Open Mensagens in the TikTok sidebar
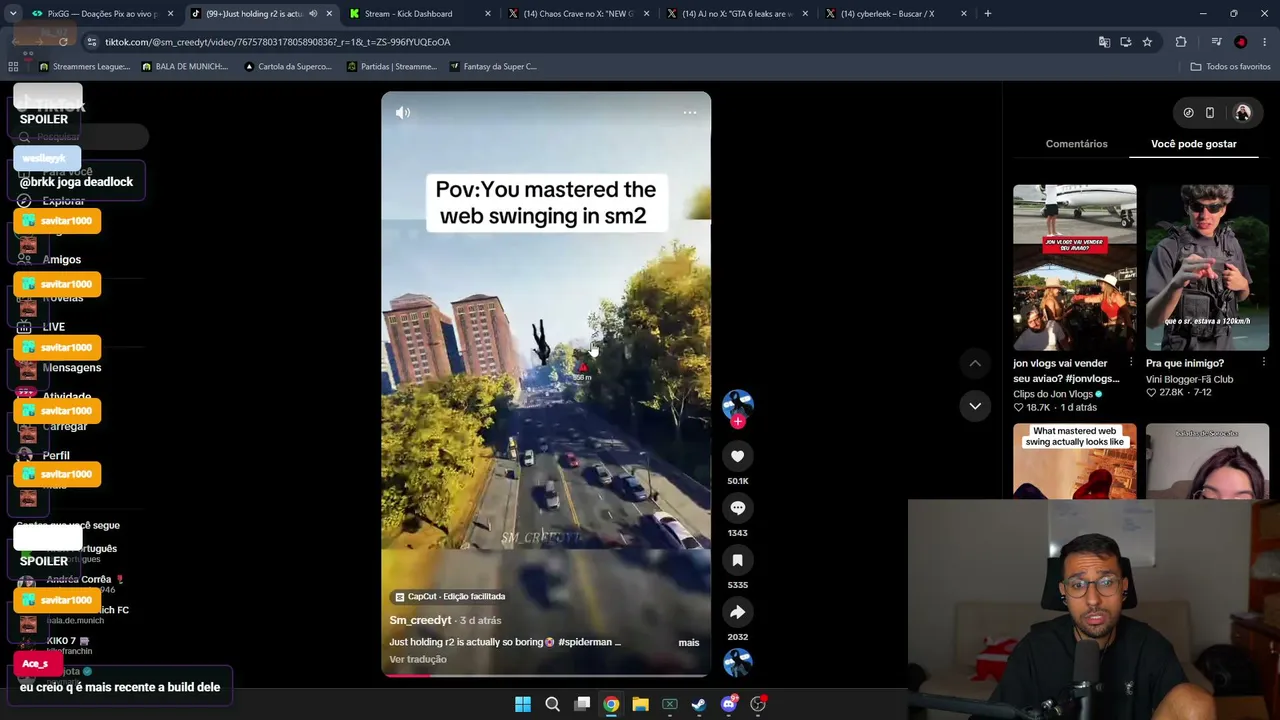 [72, 368]
